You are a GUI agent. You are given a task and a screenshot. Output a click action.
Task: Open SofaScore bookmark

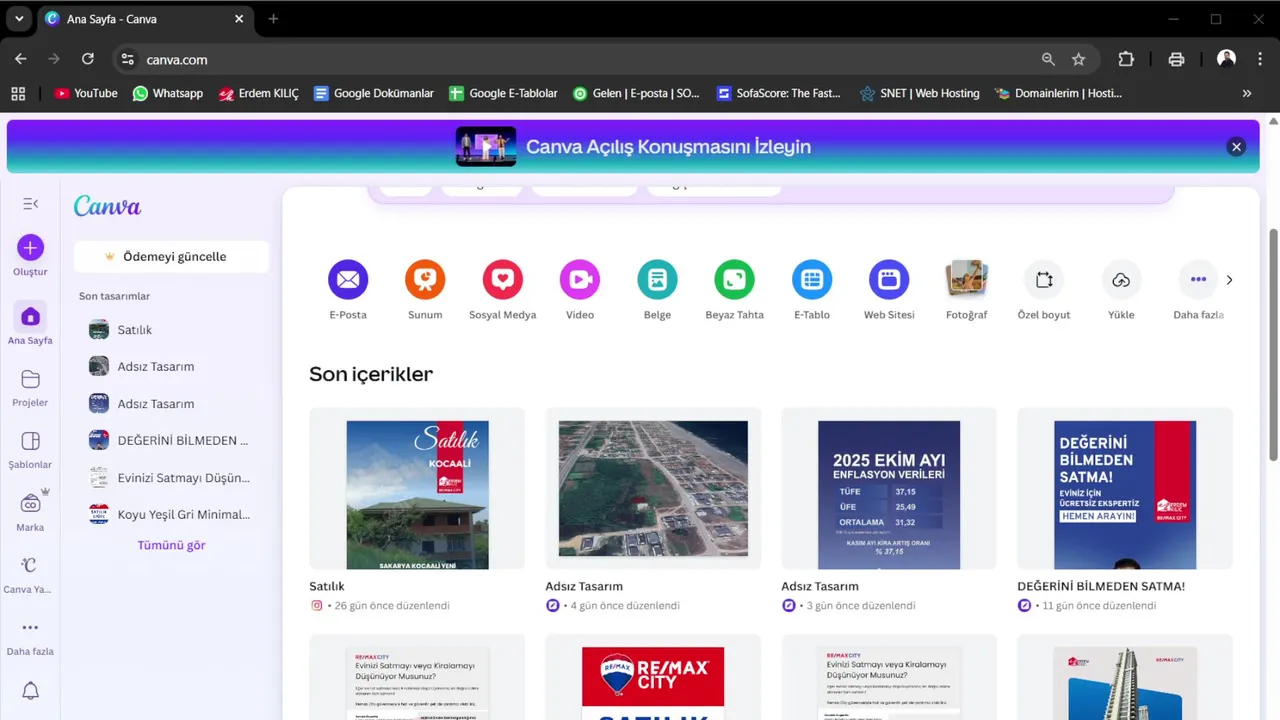tap(779, 93)
